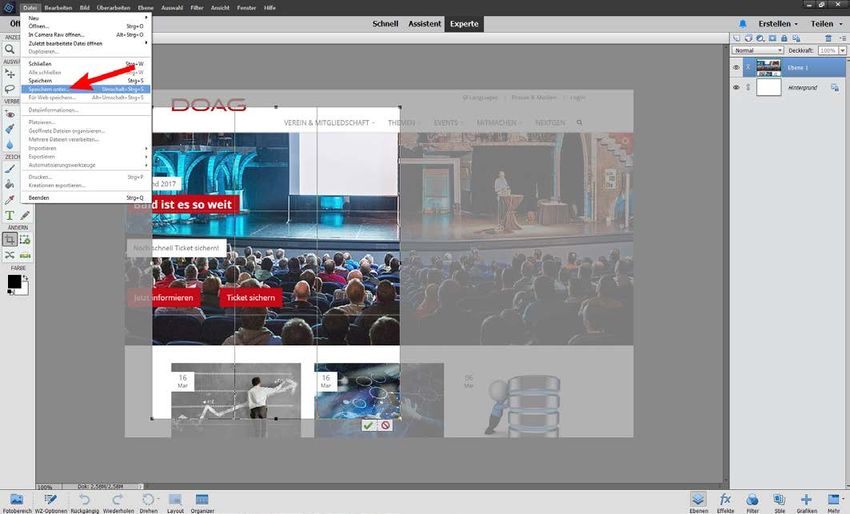Toggle visibility of Hintergrund layer
850x514 pixels.
tap(737, 88)
